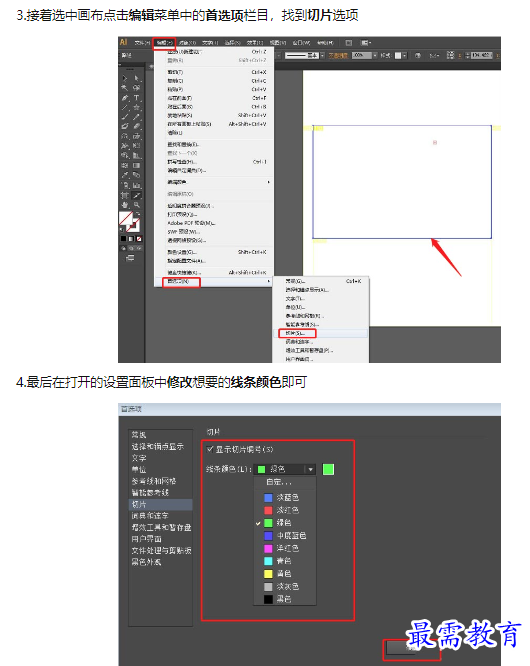Image resolution: width=530 pixels, height=666 pixels.
Task: Select the Zoom magnifier tool
Action: click(x=137, y=205)
